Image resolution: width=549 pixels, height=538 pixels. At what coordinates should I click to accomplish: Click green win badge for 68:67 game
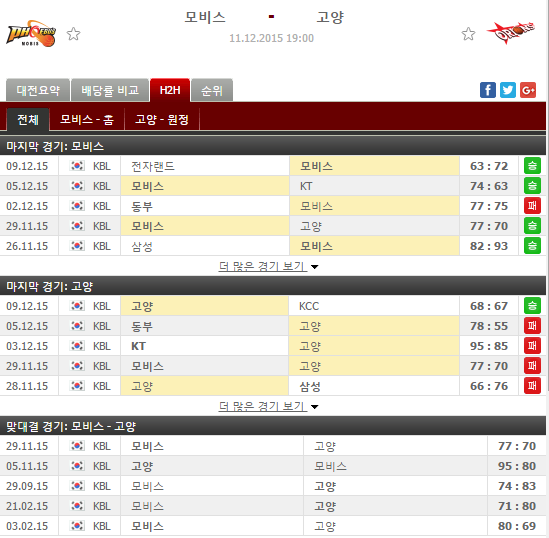[532, 306]
